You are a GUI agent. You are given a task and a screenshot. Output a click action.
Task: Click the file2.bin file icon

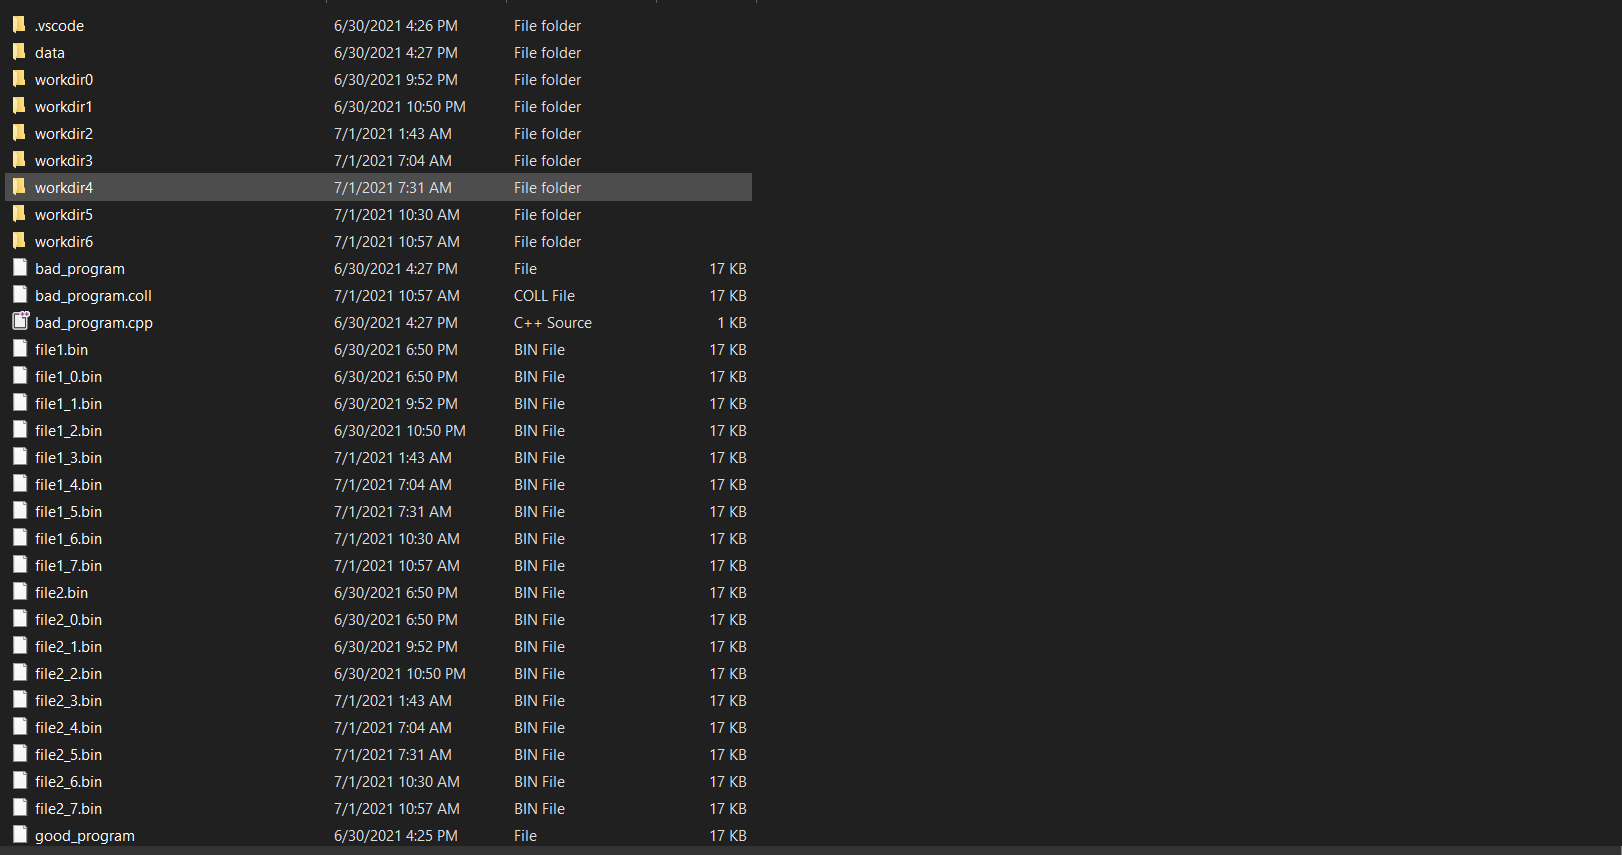pyautogui.click(x=20, y=591)
